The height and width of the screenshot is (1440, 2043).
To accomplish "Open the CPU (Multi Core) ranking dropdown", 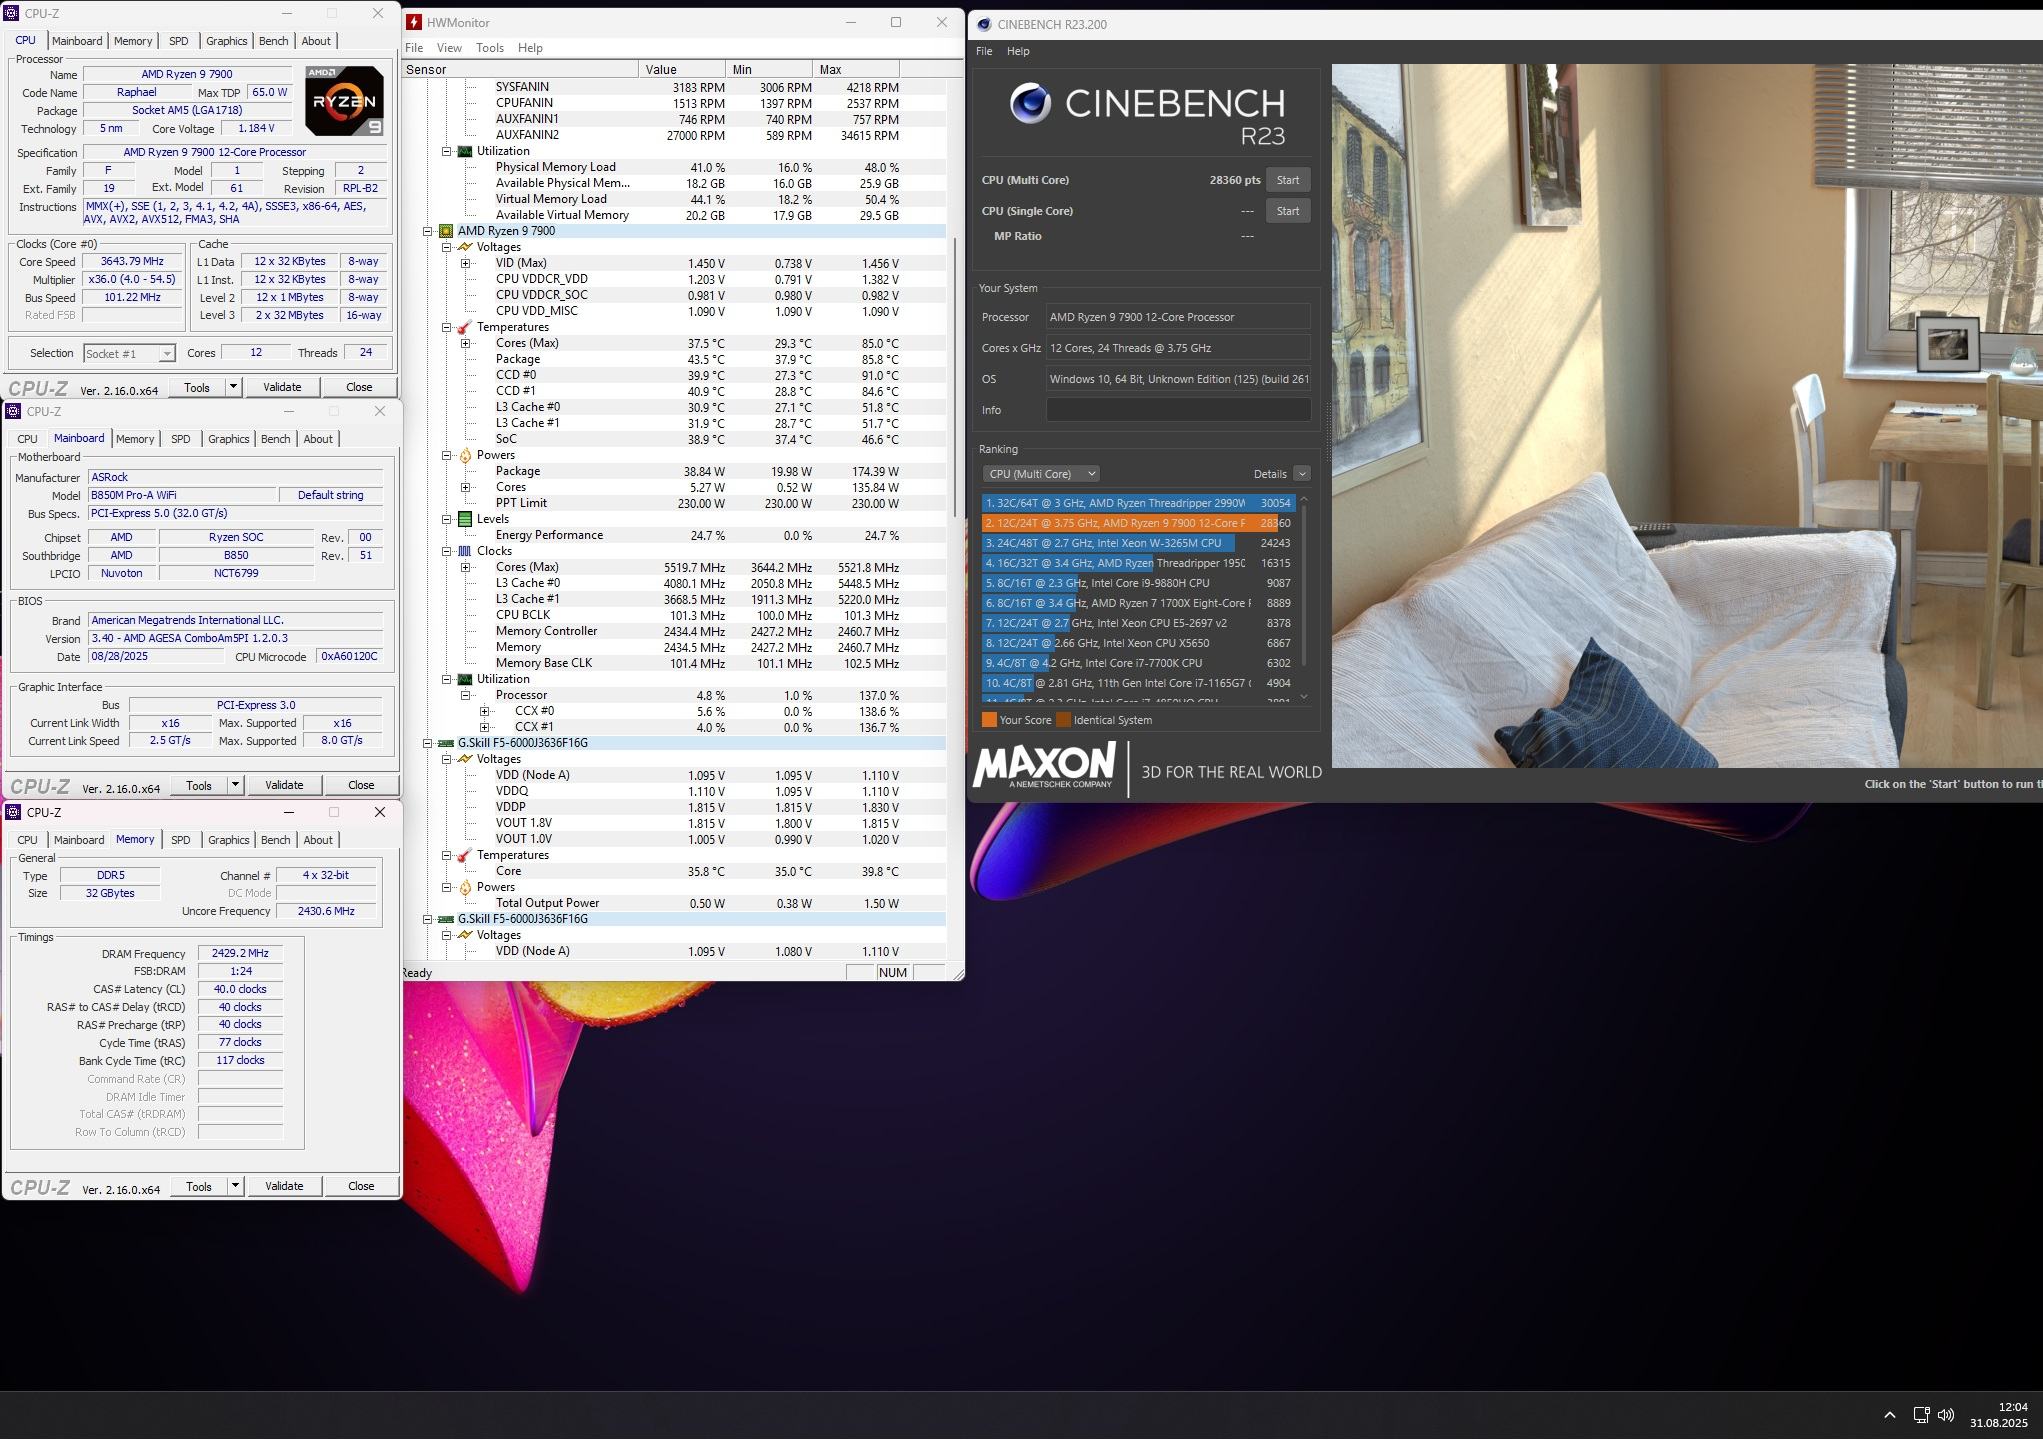I will coord(1040,474).
